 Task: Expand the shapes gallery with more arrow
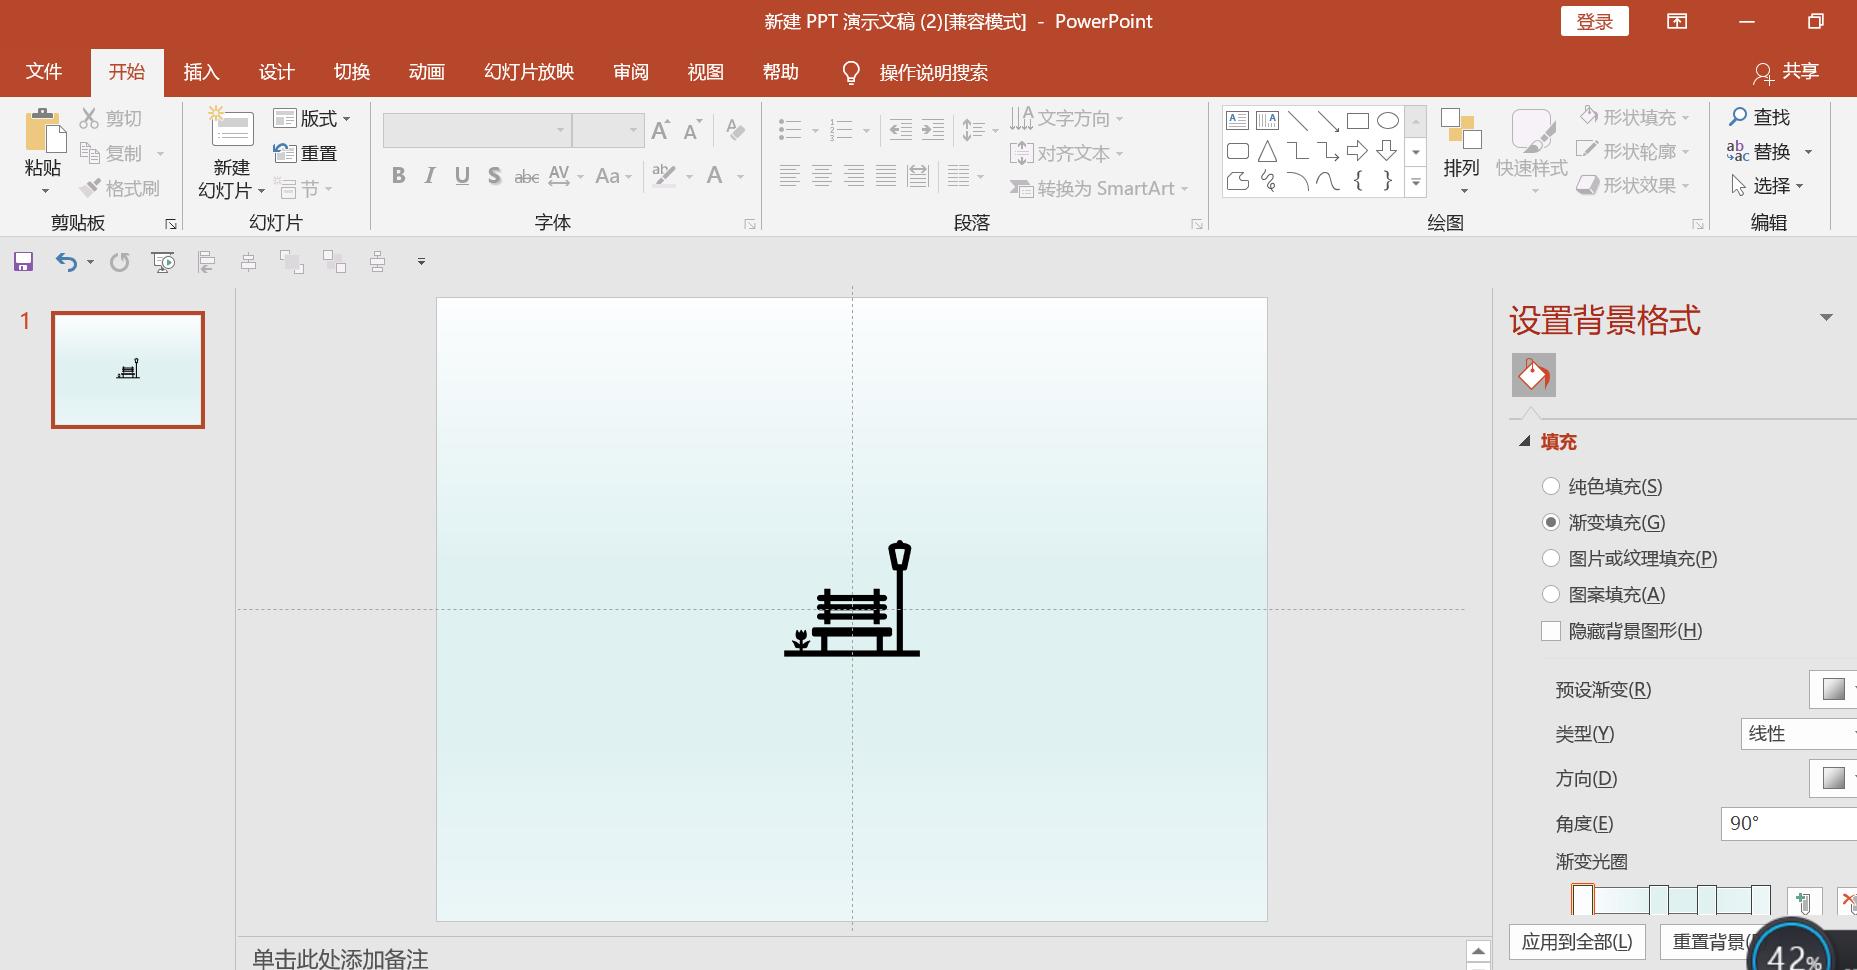[x=1415, y=183]
